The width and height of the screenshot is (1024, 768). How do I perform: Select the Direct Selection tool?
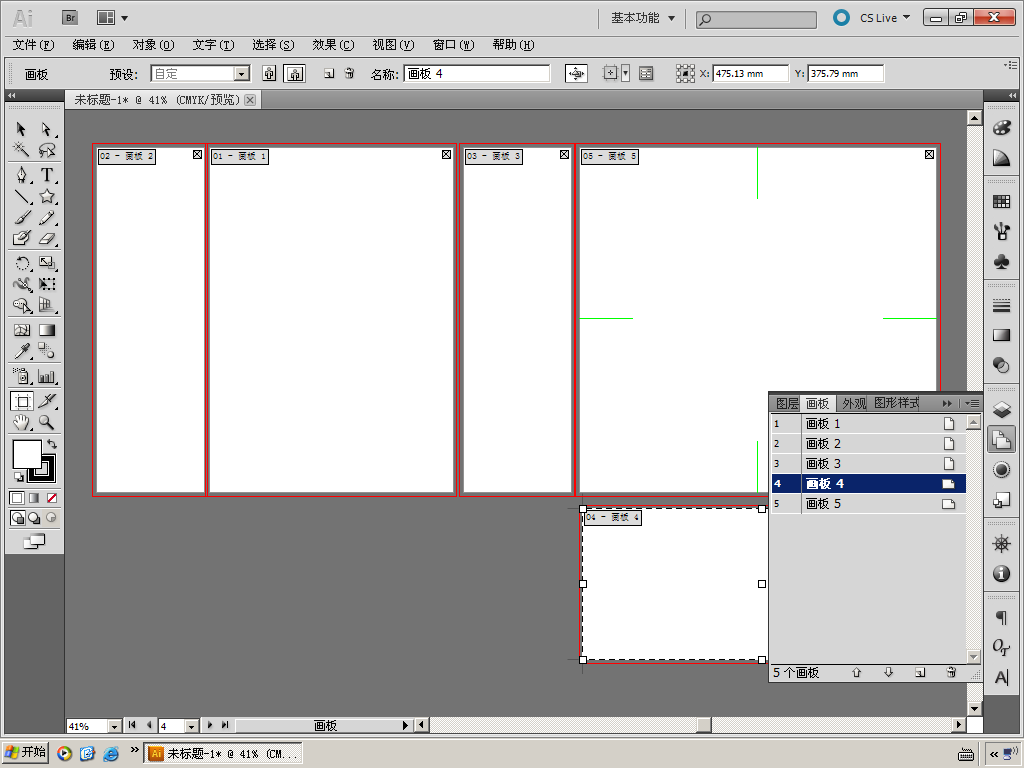coord(46,129)
